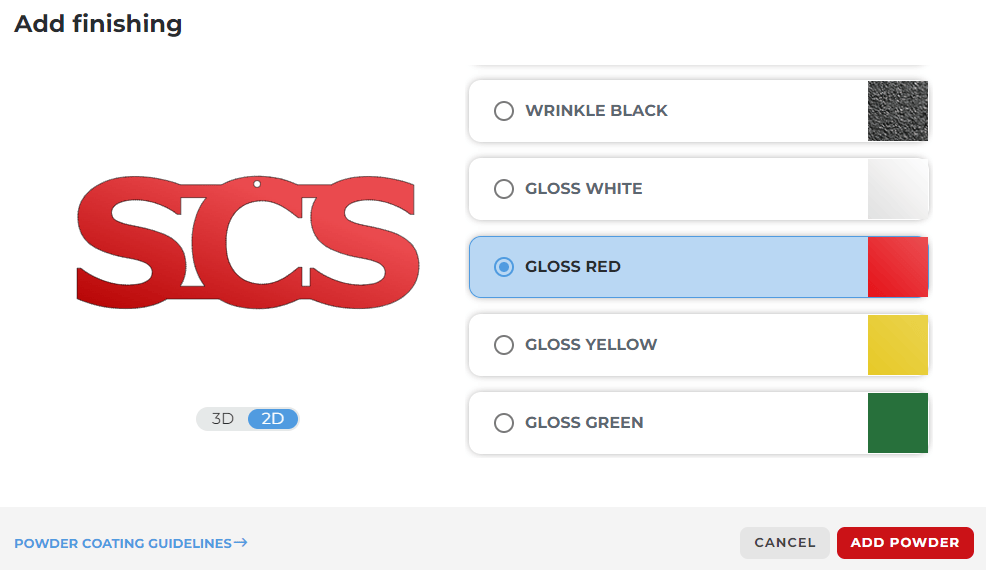986x570 pixels.
Task: Open the Powder Coating Guidelines link
Action: tap(122, 543)
